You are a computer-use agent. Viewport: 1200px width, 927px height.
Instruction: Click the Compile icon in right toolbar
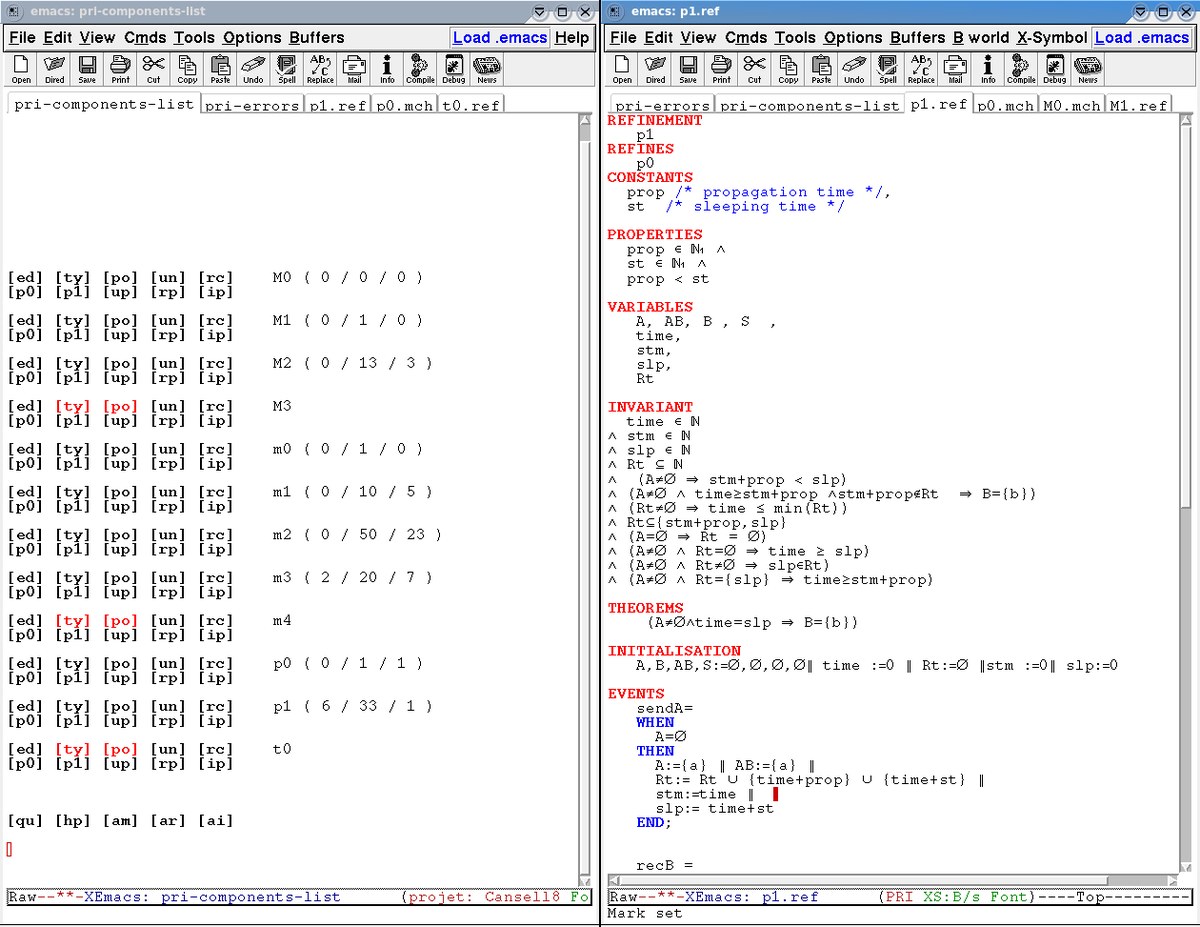(1021, 68)
